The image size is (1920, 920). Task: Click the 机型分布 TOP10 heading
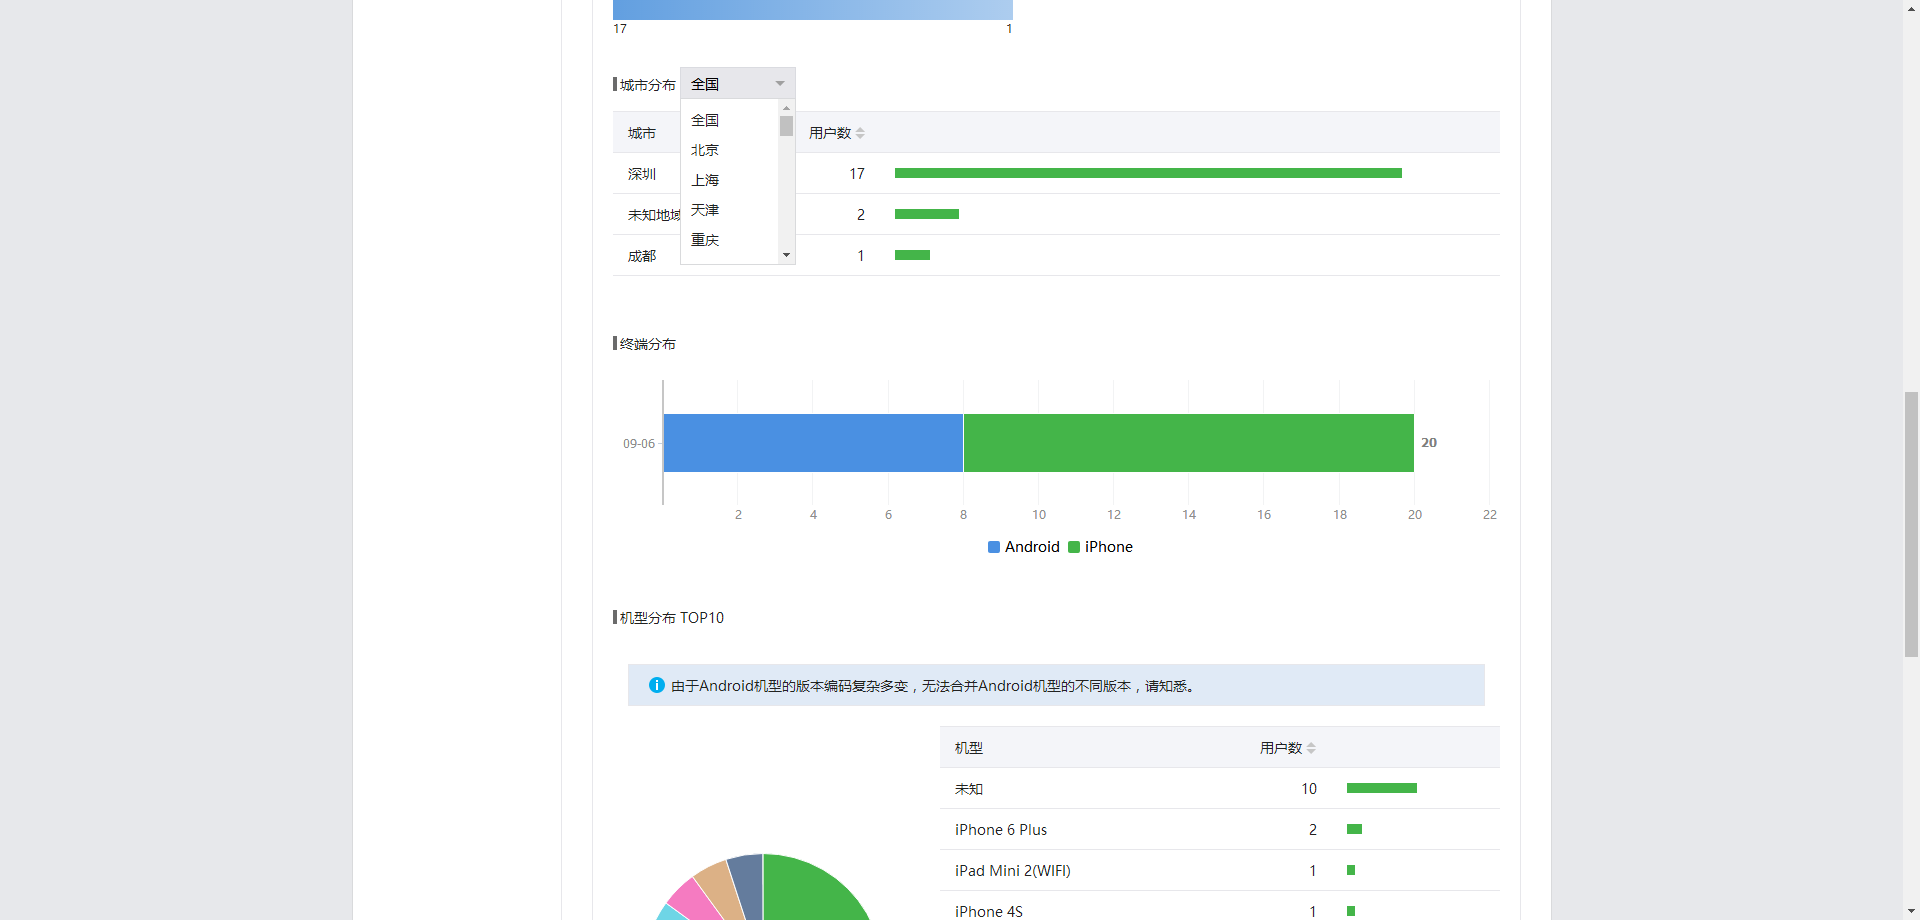(671, 618)
